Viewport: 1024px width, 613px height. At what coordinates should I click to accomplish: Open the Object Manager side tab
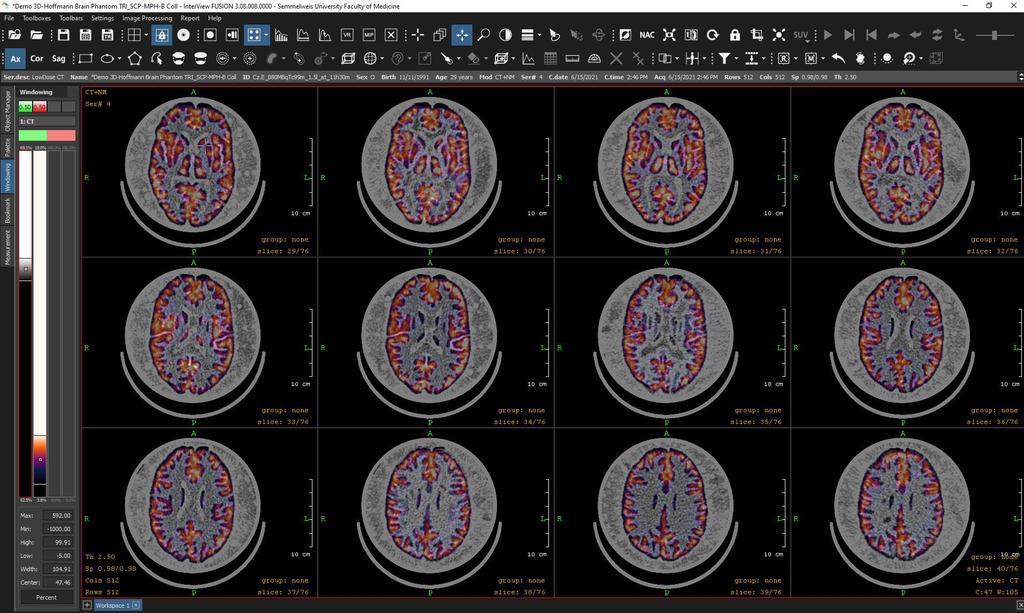(x=7, y=111)
